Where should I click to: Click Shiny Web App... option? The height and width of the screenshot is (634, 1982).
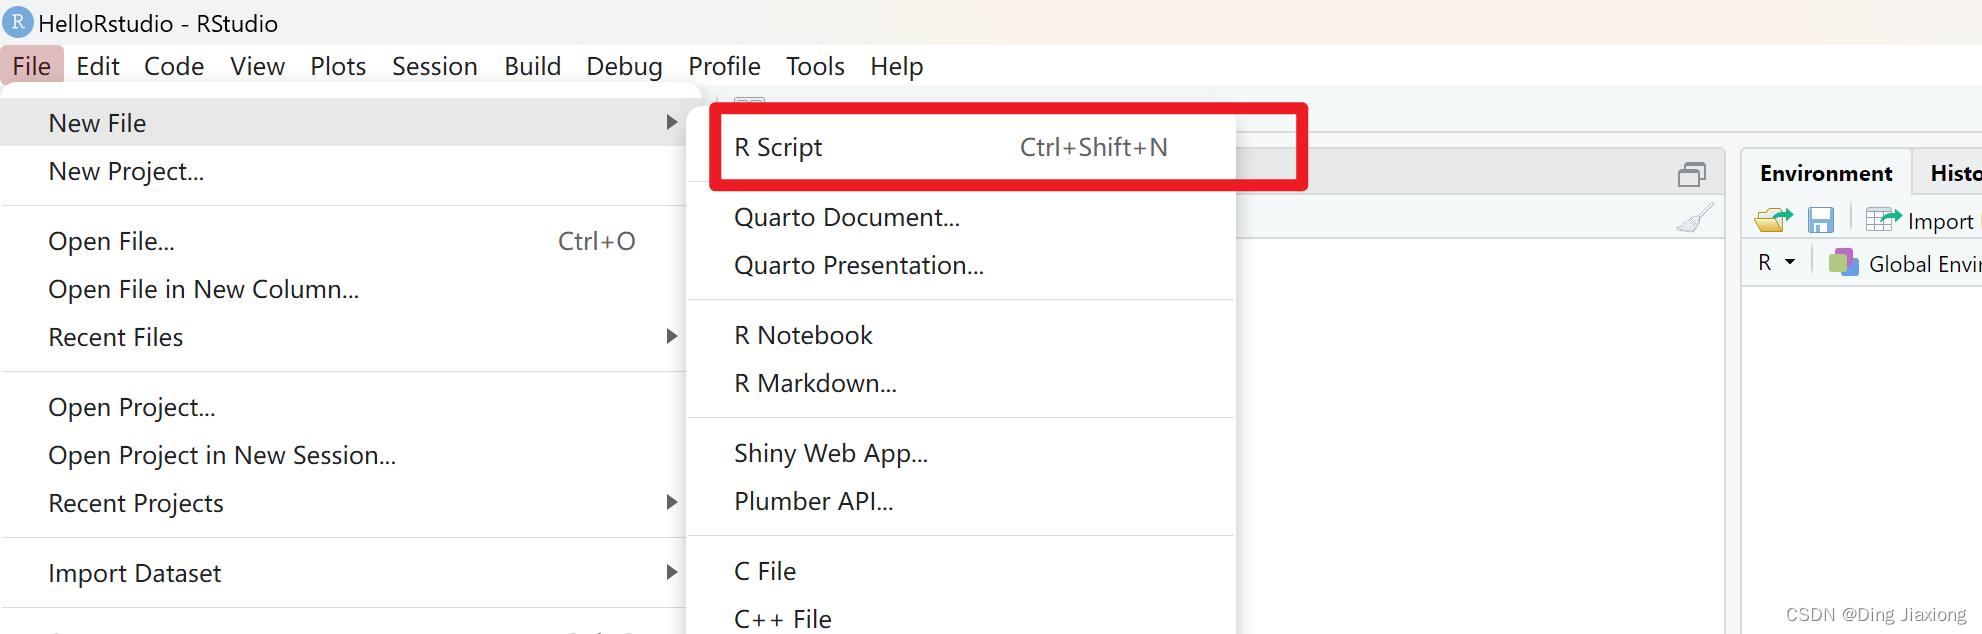click(830, 454)
